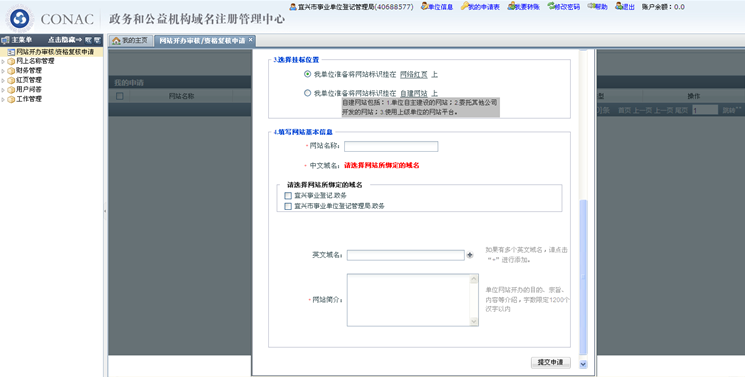Check 宜兴市事业单位登记管理局.政务 domain box

click(x=288, y=206)
